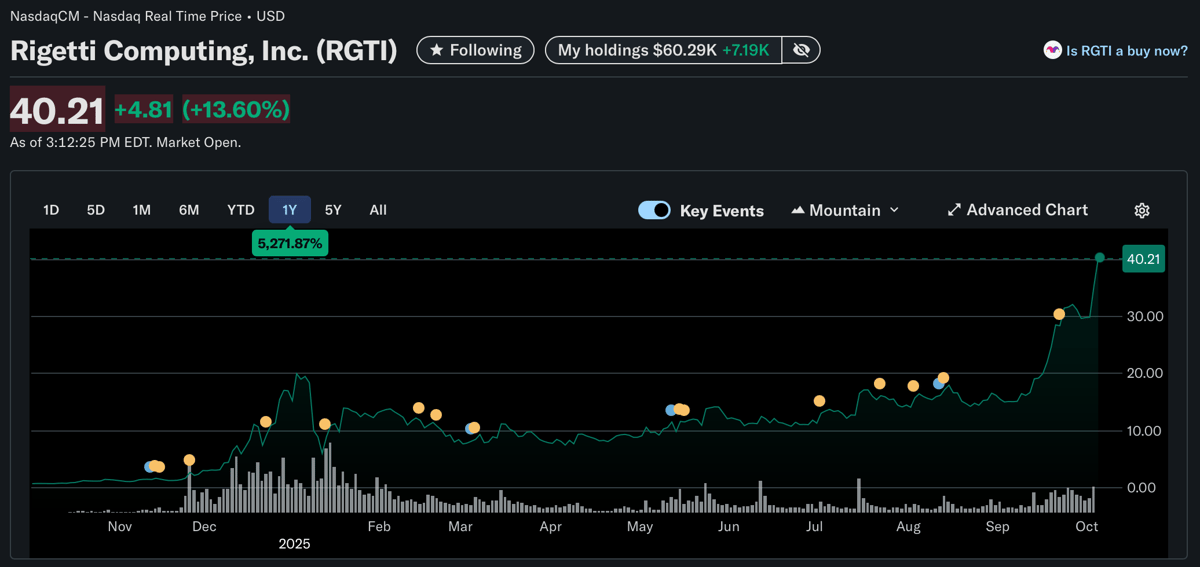Click the star icon in Following button
Viewport: 1200px width, 567px height.
click(x=436, y=50)
